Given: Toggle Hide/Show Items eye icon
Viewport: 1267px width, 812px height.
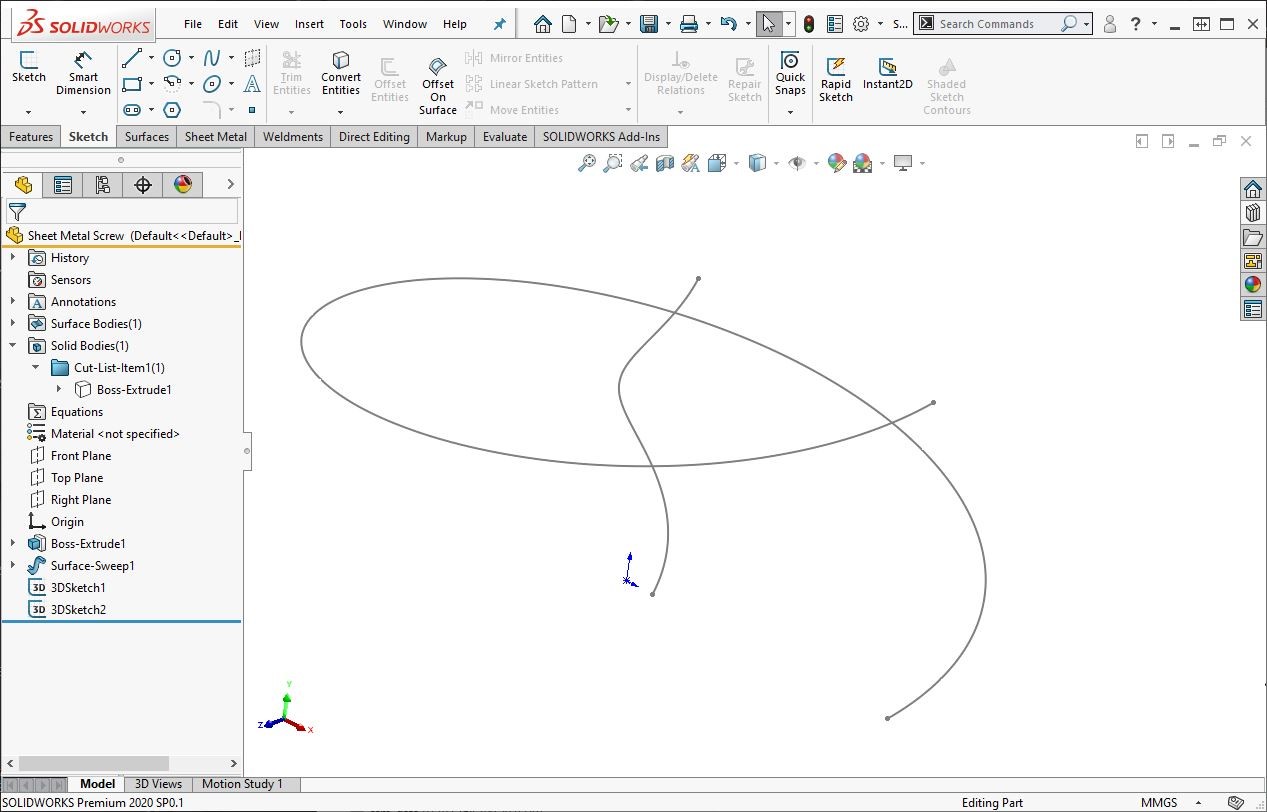Looking at the screenshot, I should (797, 163).
